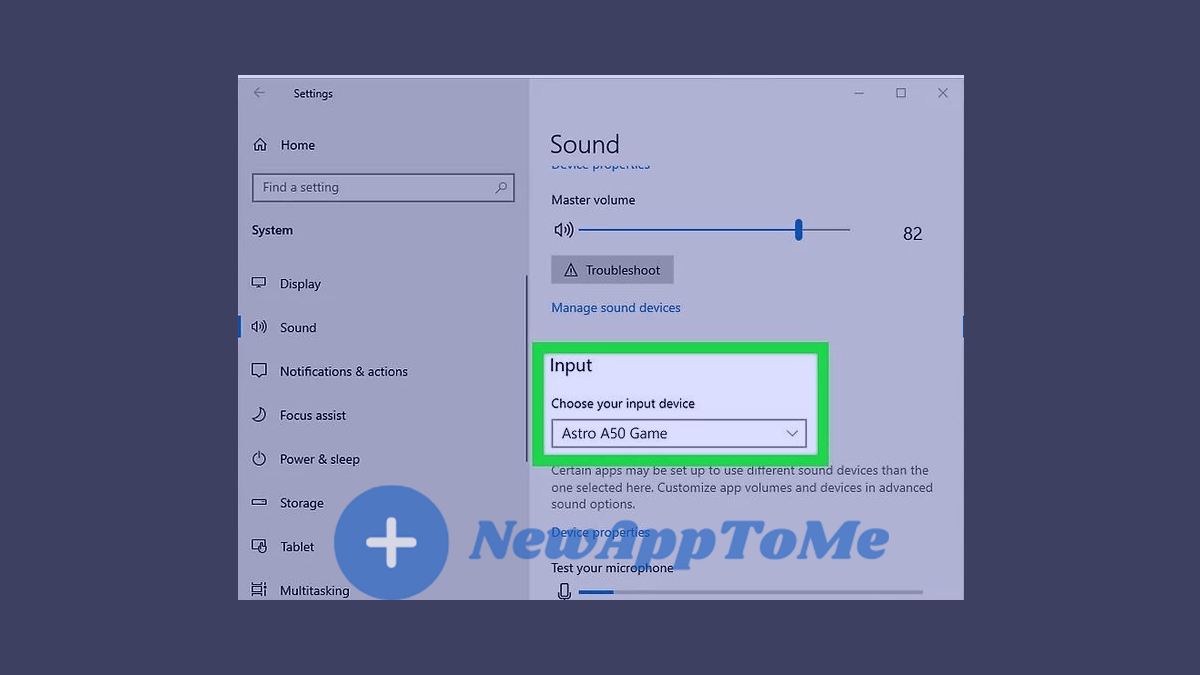Click the speaker icon beside Master volume

click(564, 229)
